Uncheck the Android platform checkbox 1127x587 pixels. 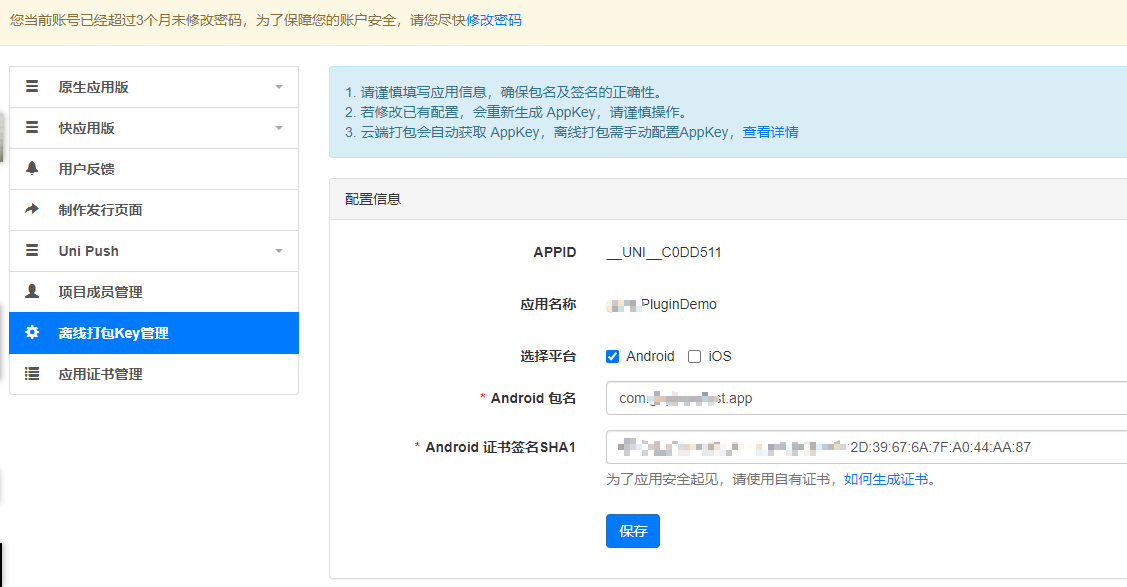click(x=613, y=357)
